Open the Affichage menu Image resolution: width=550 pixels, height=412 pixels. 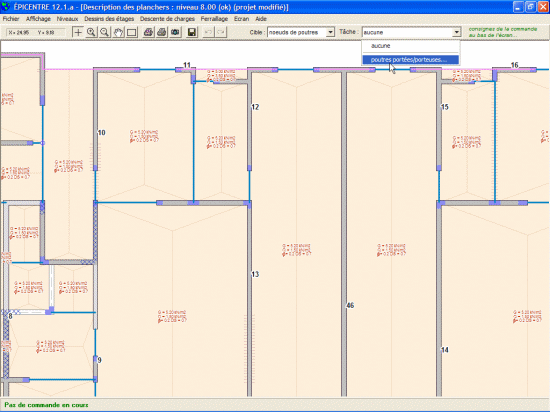pyautogui.click(x=38, y=19)
